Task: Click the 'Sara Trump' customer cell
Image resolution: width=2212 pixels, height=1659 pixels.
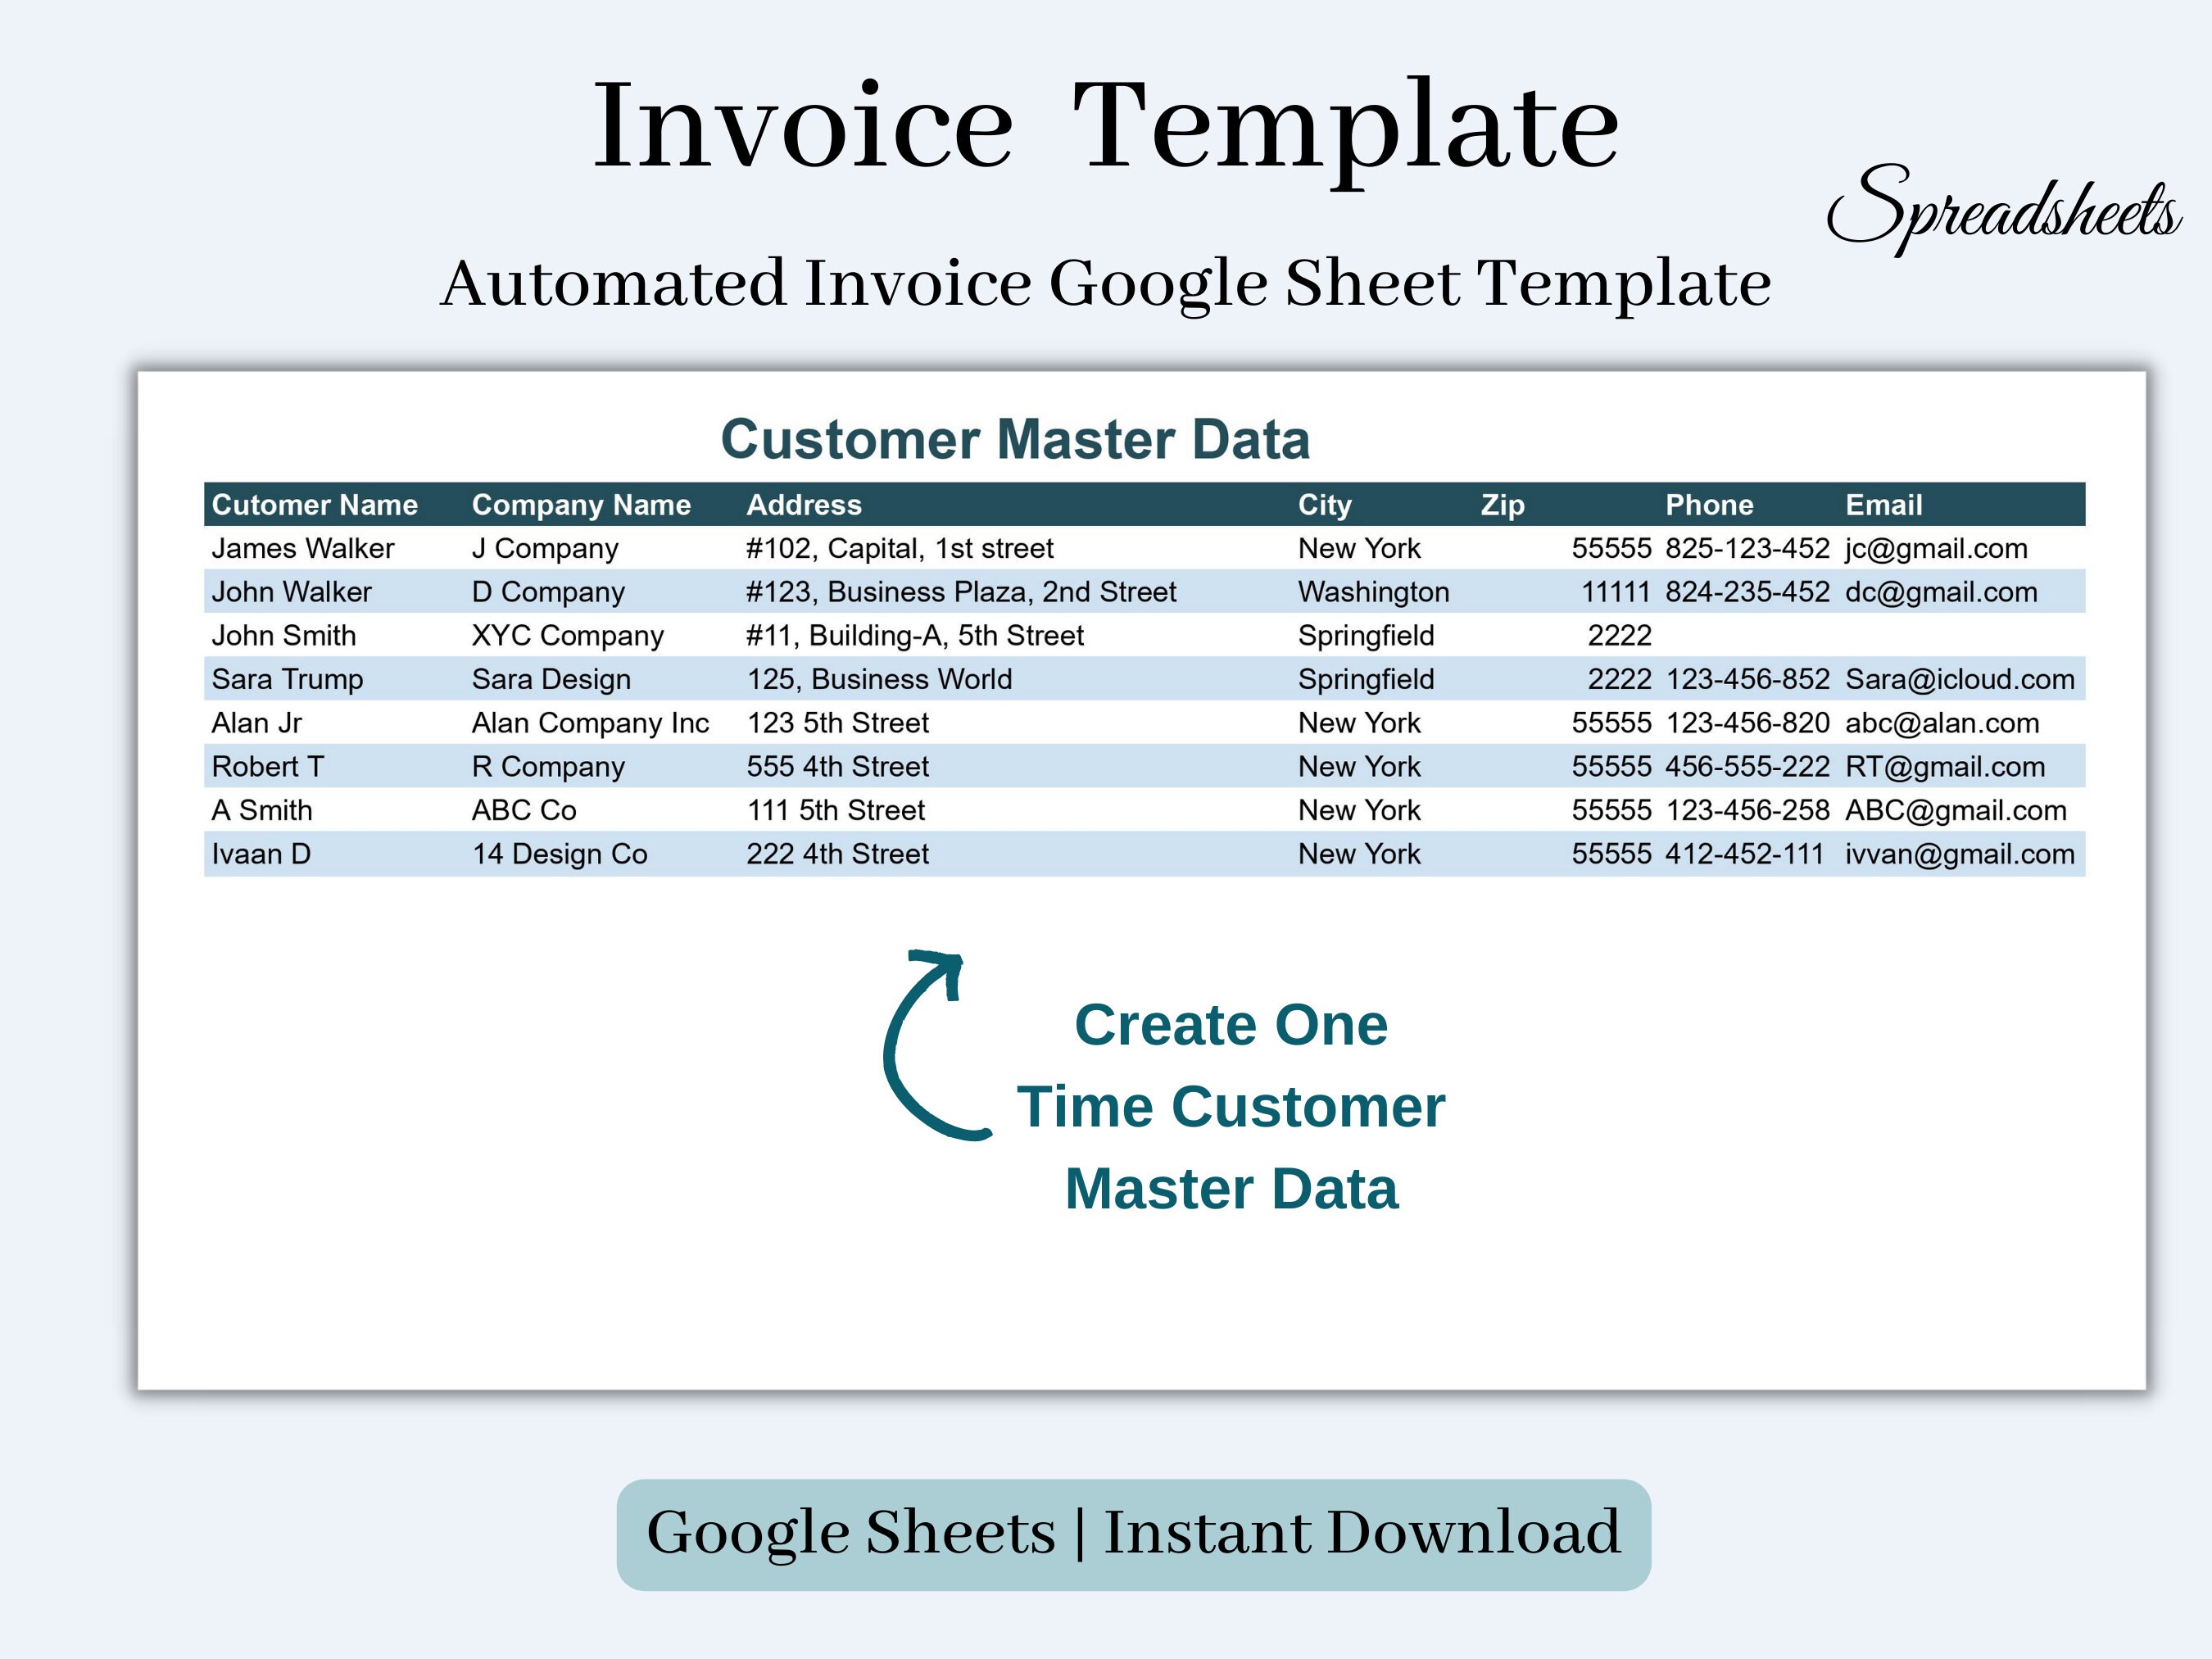Action: (x=287, y=679)
